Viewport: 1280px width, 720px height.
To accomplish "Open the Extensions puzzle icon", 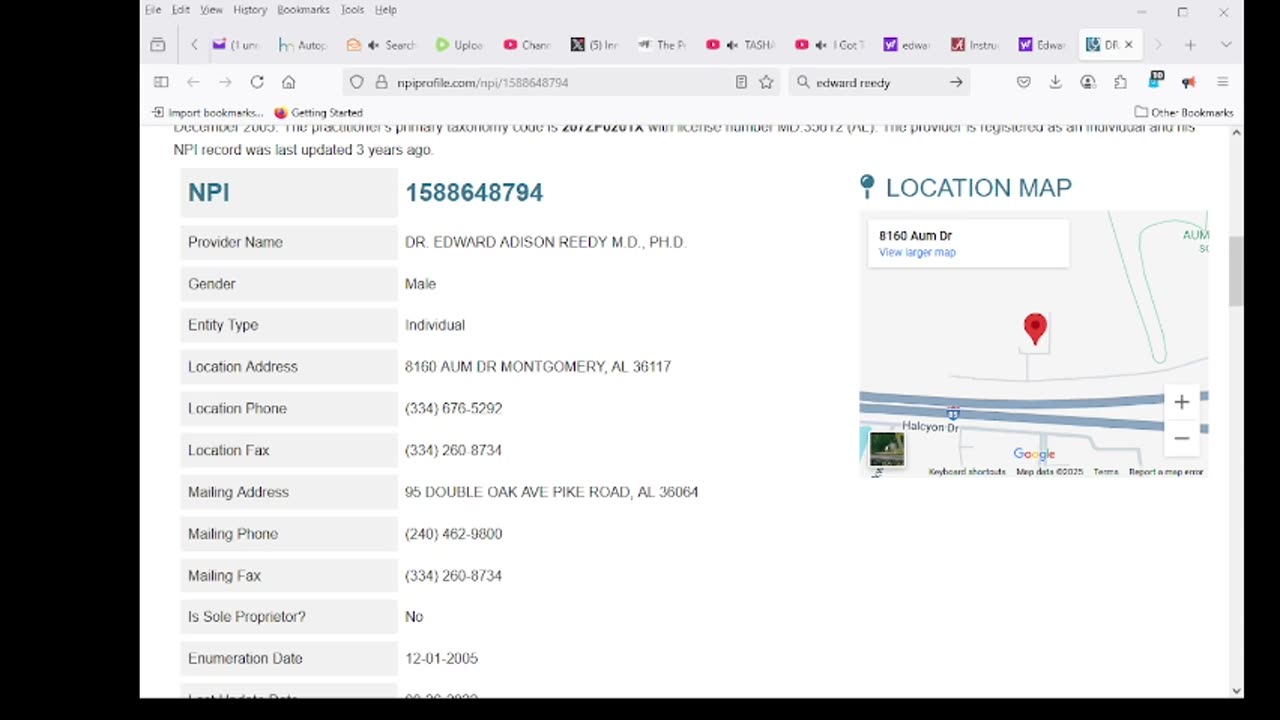I will [x=1120, y=82].
